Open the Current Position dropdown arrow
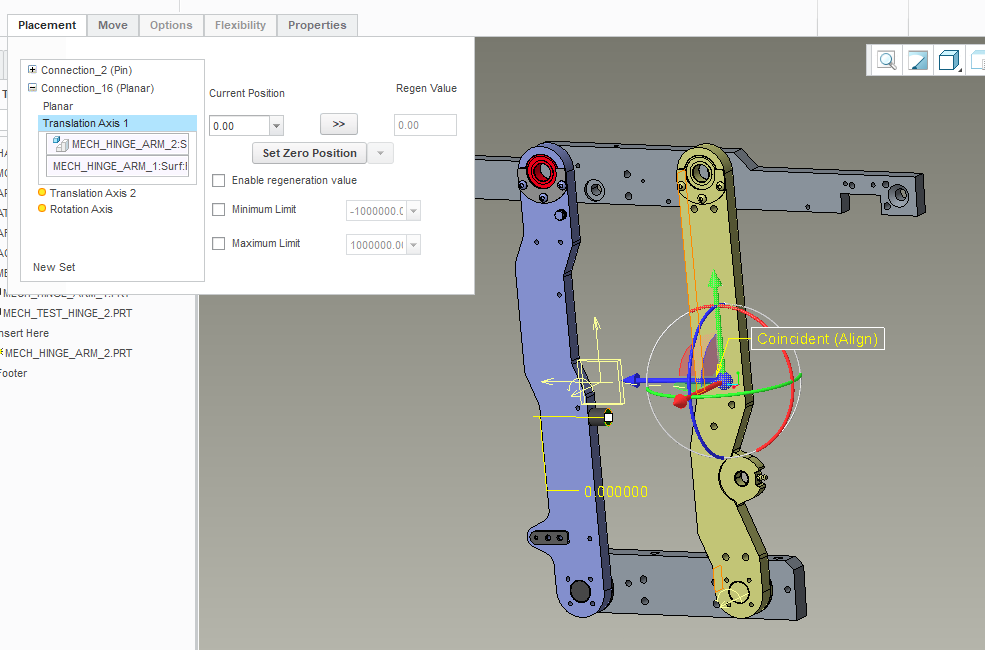 tap(276, 126)
